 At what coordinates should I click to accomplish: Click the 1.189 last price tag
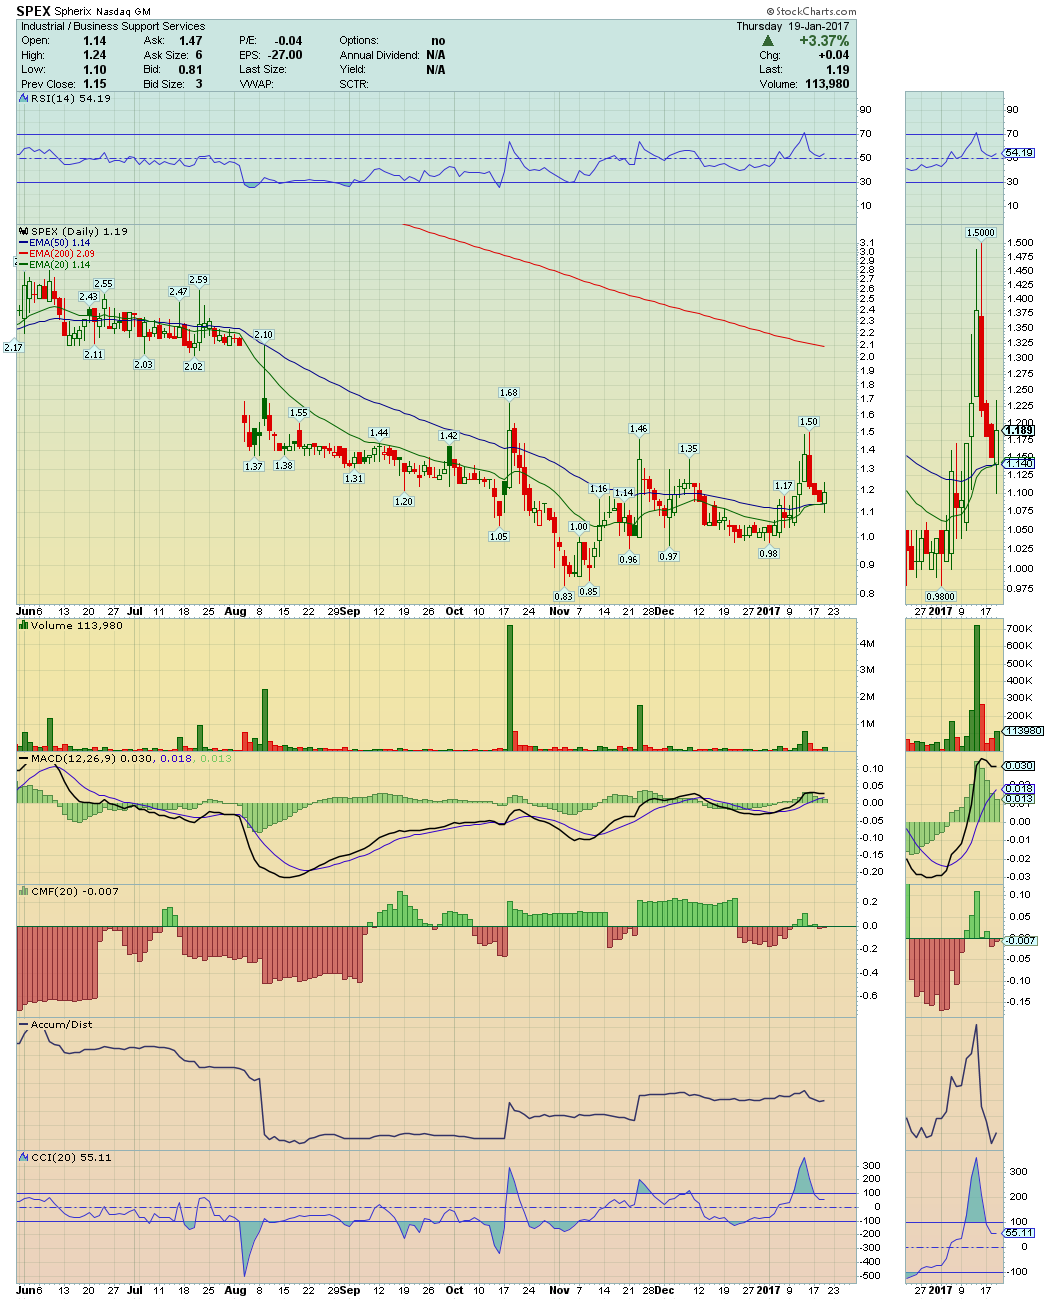point(1020,431)
